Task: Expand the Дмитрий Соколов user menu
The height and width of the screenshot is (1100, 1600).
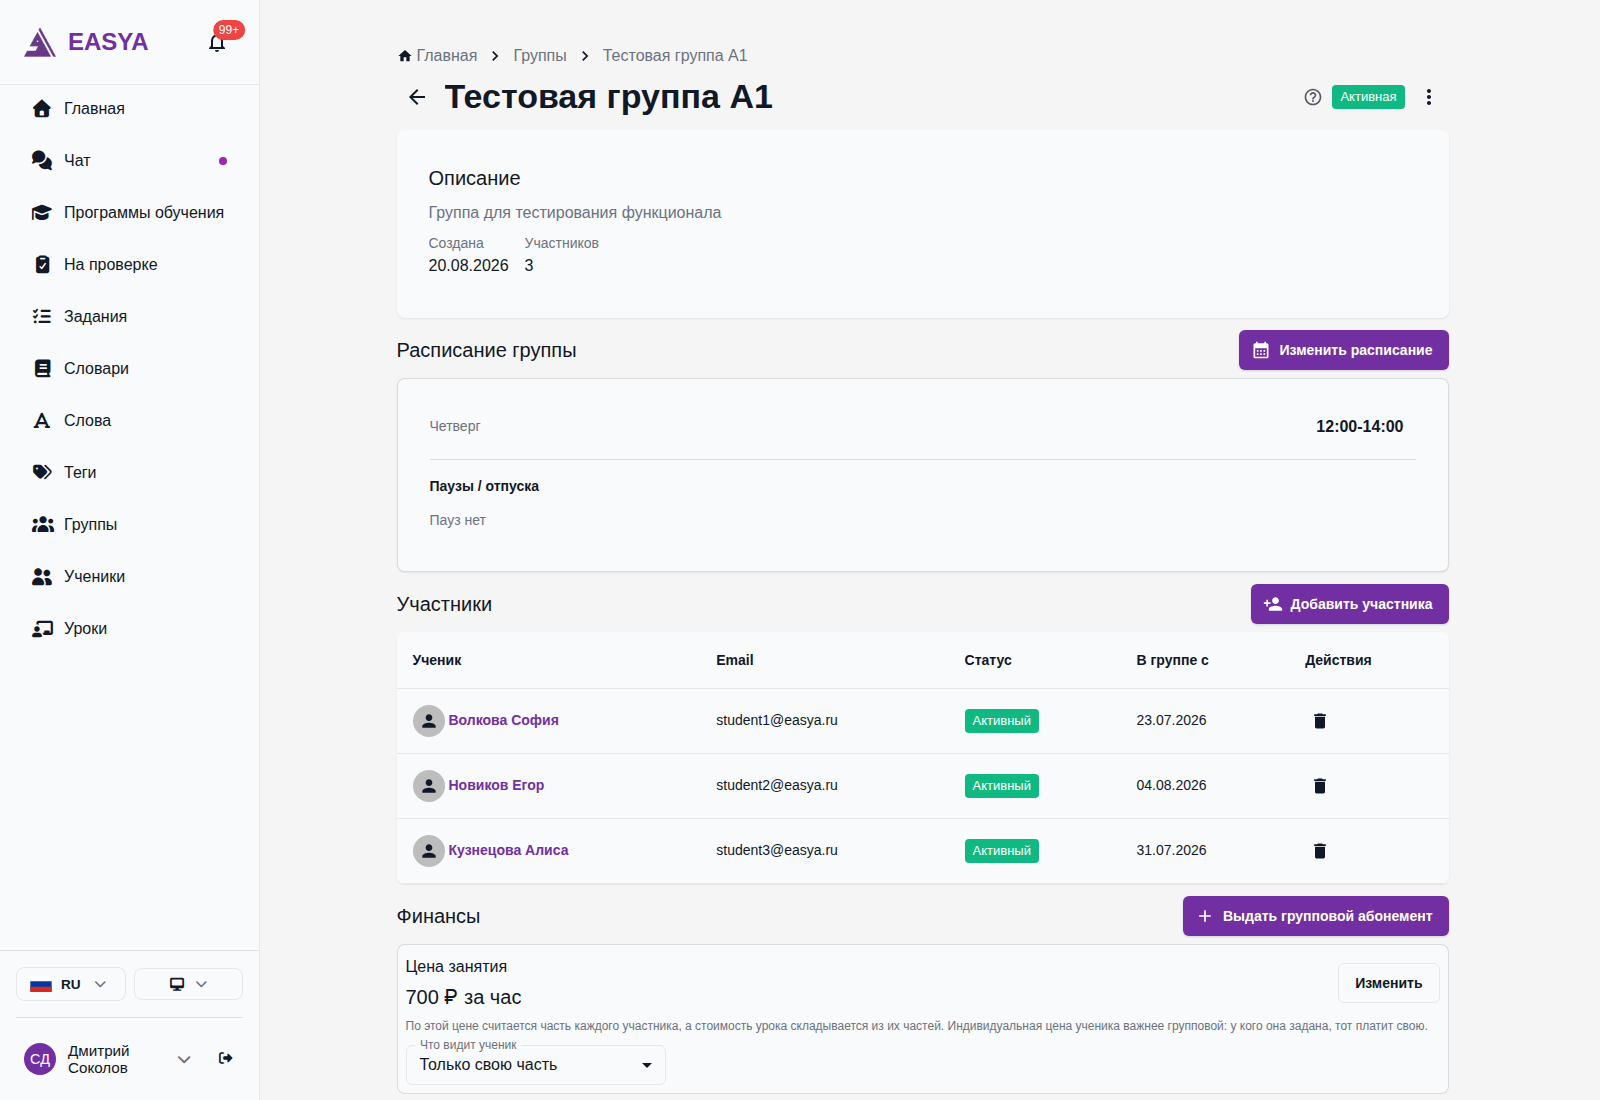Action: (x=184, y=1059)
